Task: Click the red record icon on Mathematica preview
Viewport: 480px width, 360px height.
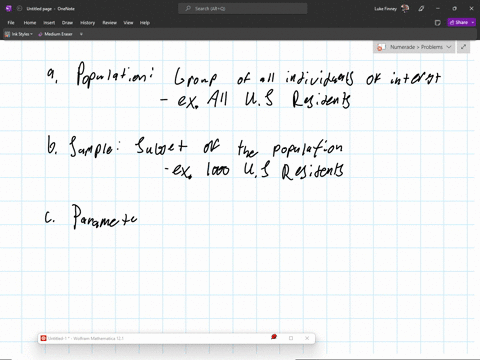Action: click(274, 337)
